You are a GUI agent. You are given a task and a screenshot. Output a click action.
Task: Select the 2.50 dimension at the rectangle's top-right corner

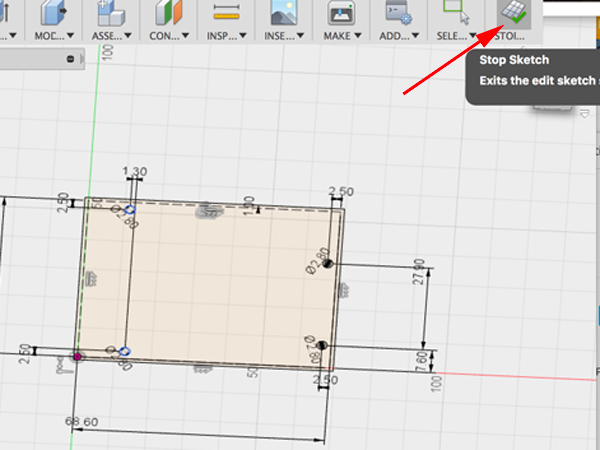341,191
